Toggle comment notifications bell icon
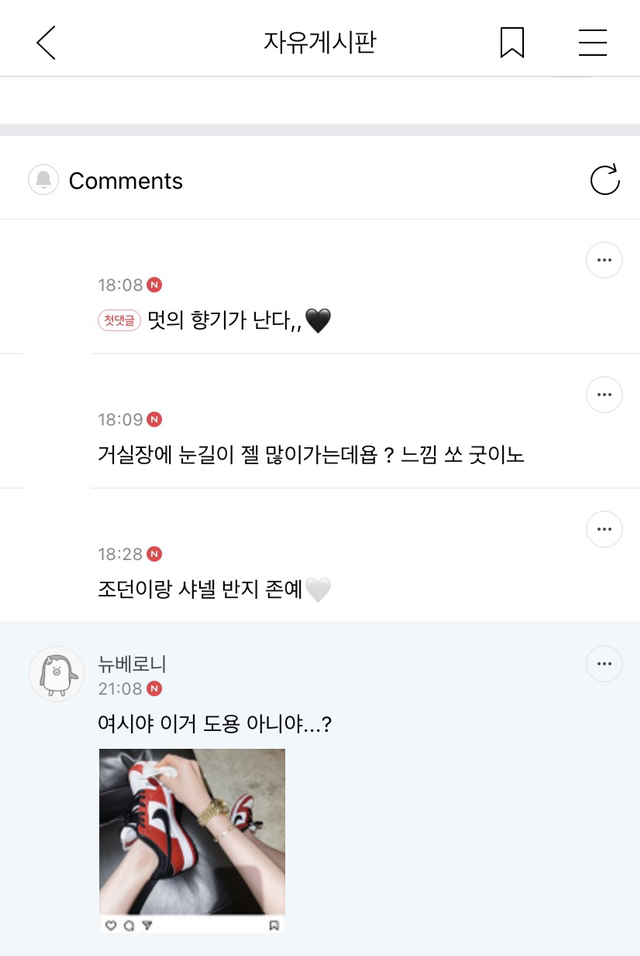The width and height of the screenshot is (640, 956). pos(43,180)
